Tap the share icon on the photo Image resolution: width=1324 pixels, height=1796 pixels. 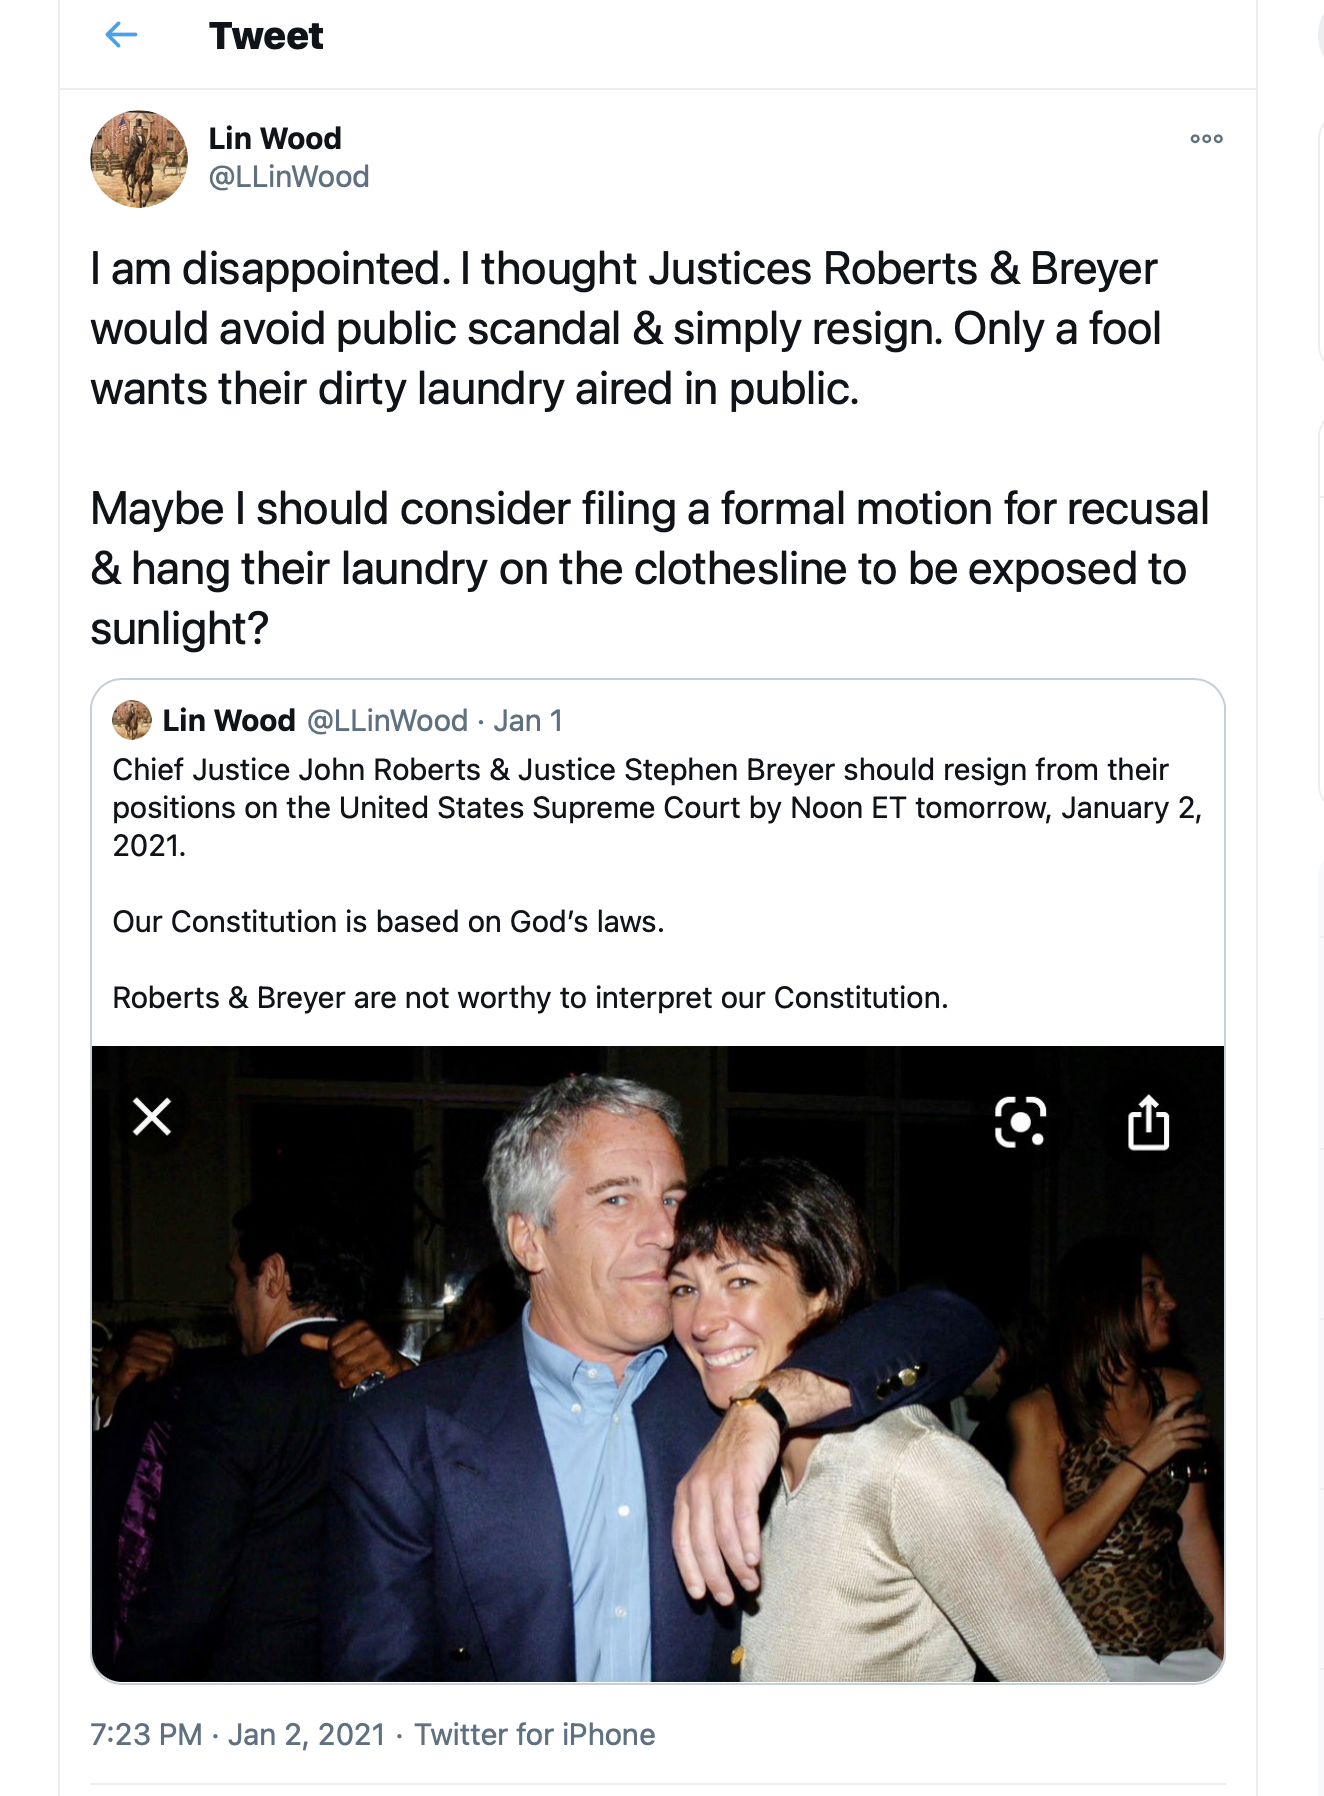tap(1148, 1123)
